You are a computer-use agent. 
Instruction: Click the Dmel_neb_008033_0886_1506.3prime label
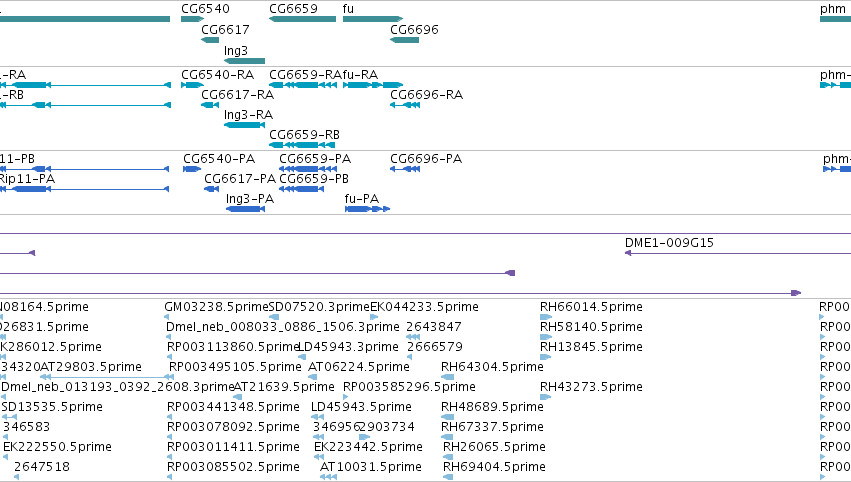[x=283, y=327]
